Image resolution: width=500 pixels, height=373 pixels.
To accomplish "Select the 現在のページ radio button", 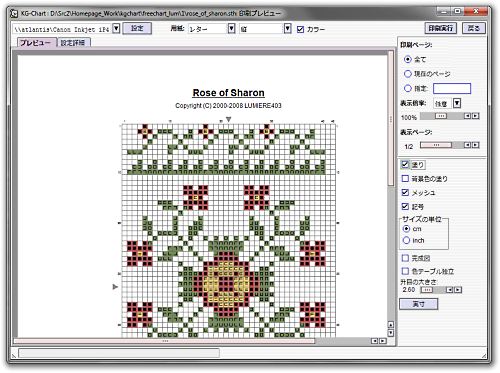I will 408,74.
